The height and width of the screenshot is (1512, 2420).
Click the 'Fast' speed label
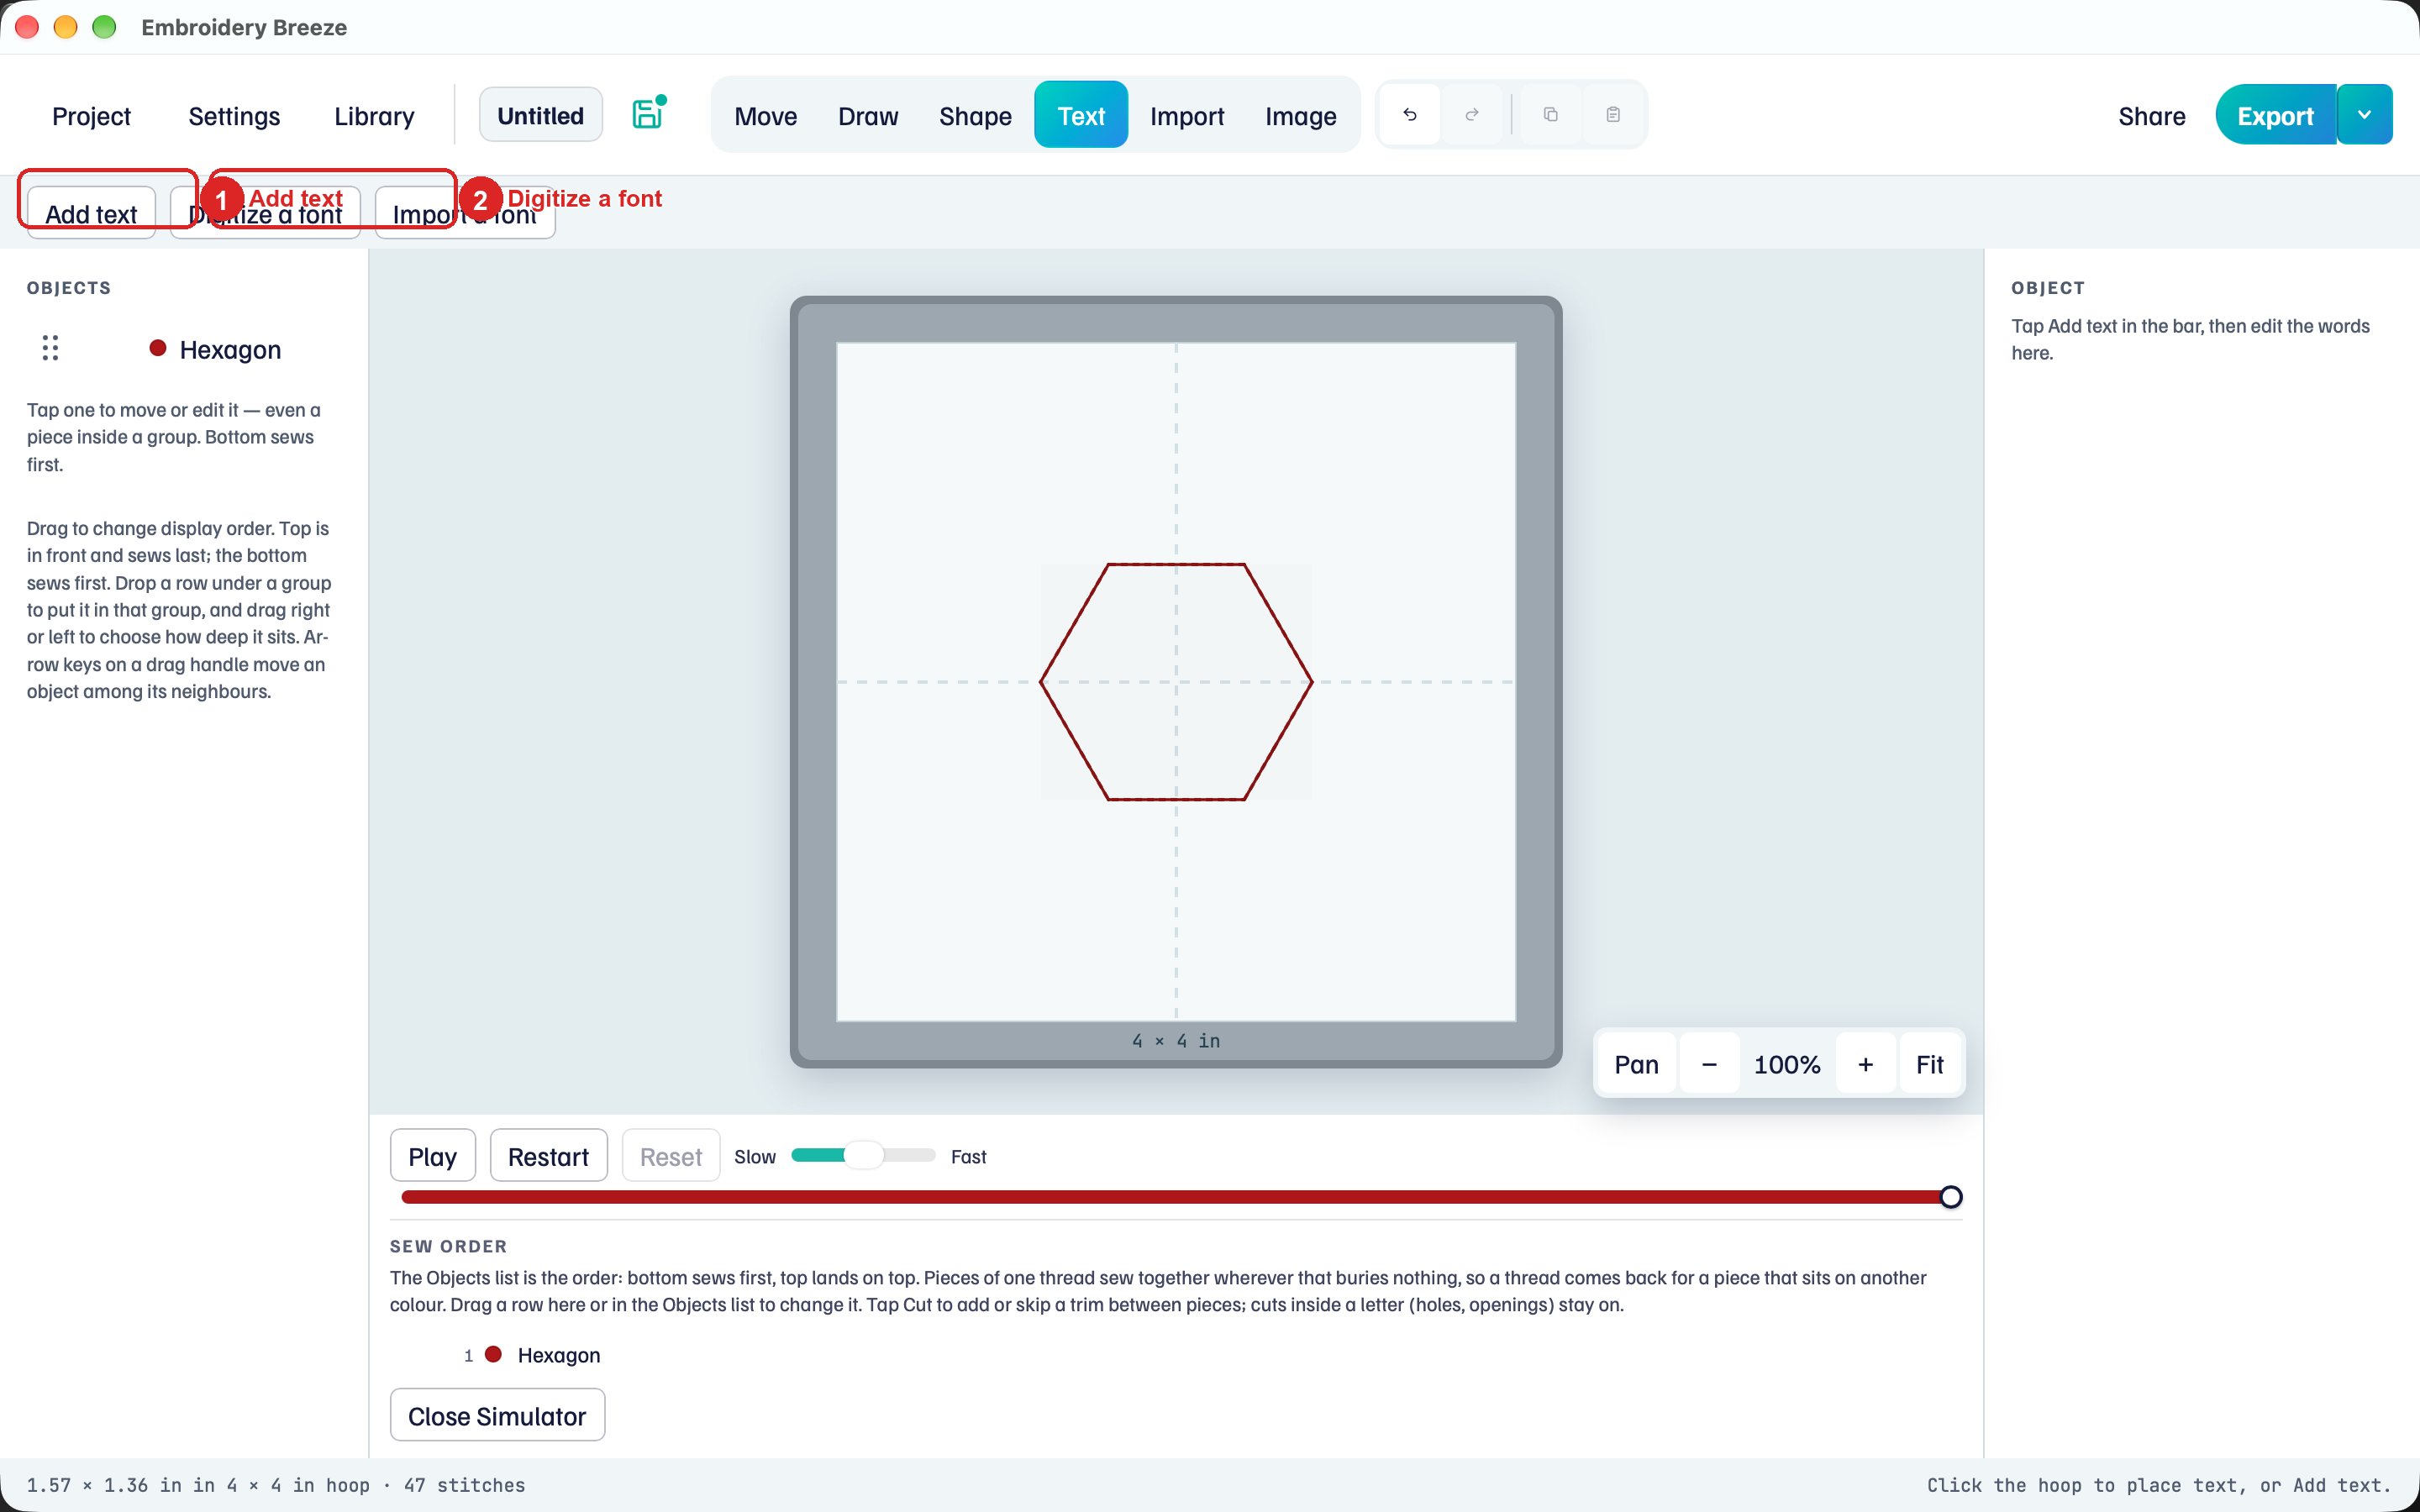[968, 1157]
